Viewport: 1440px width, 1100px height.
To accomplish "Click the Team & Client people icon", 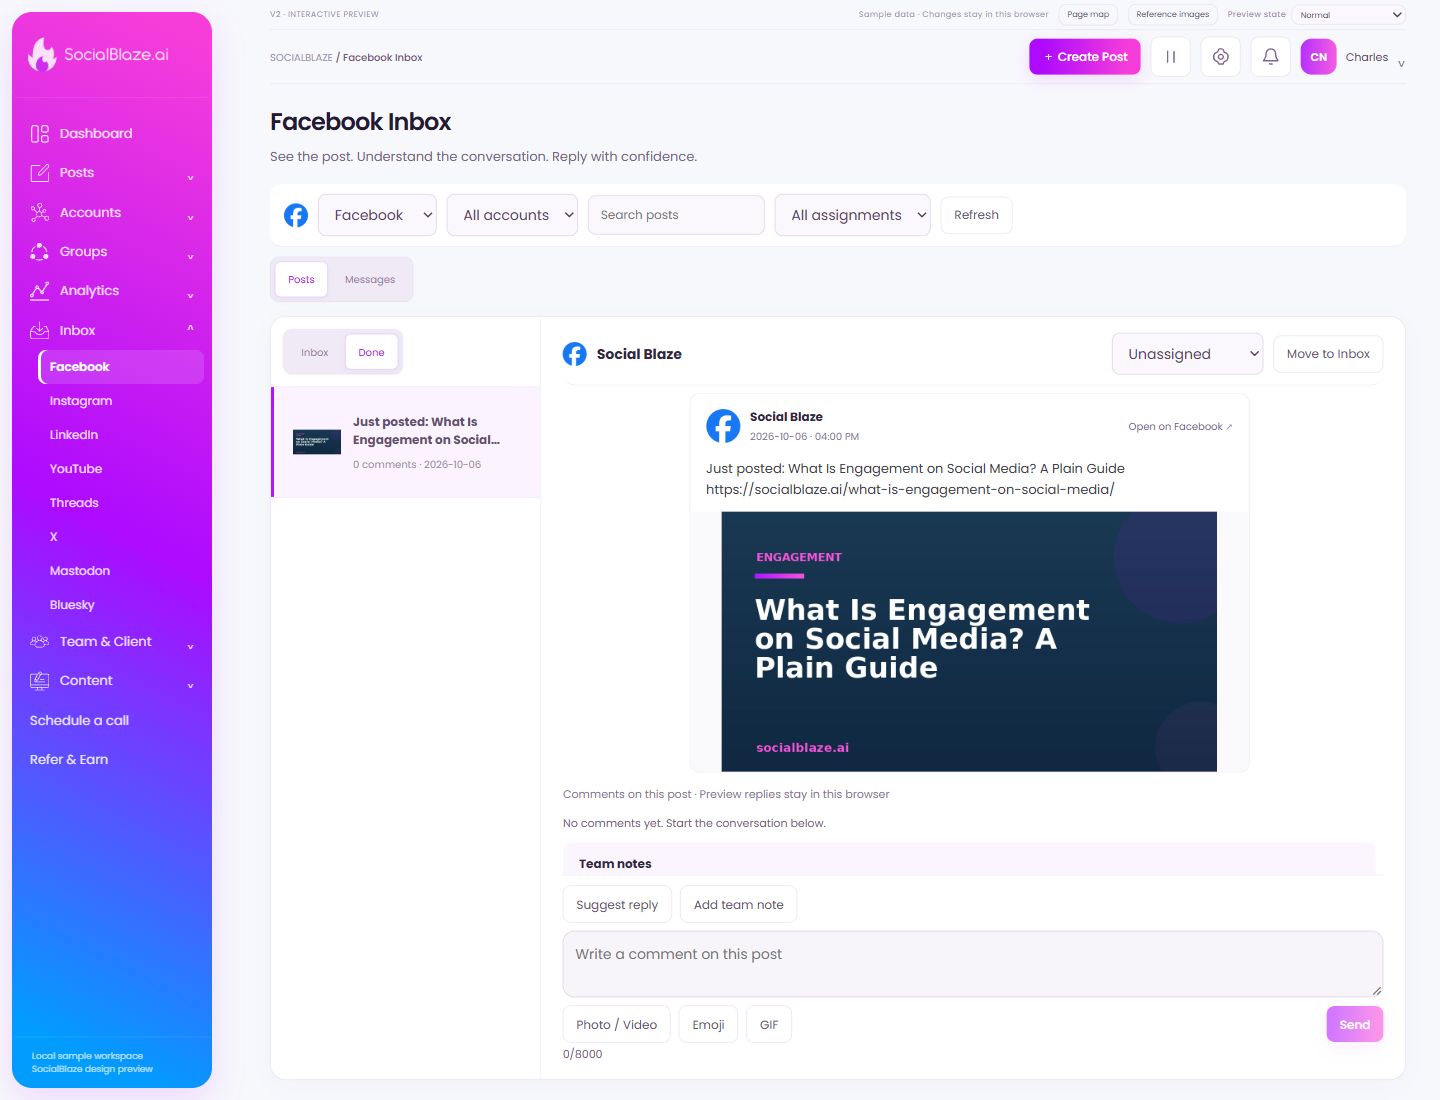I will 40,642.
